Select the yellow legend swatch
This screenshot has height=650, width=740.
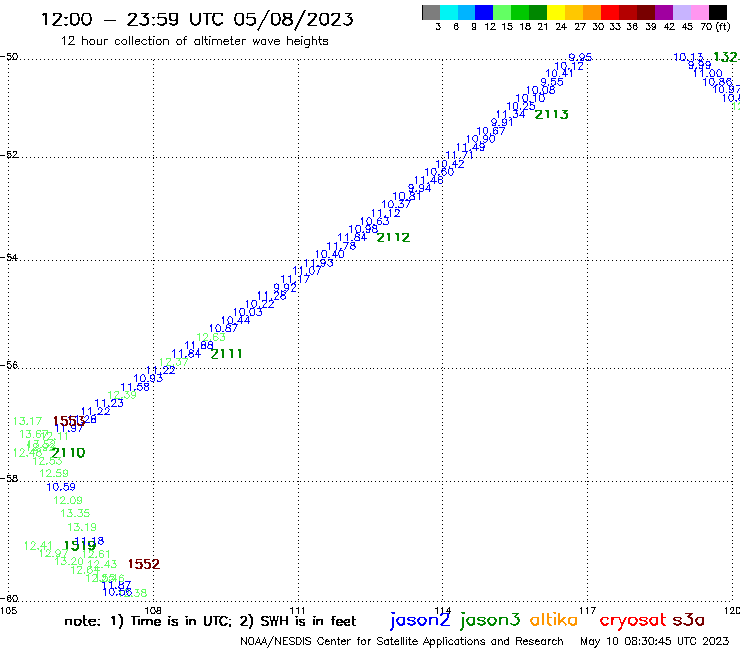tap(556, 13)
